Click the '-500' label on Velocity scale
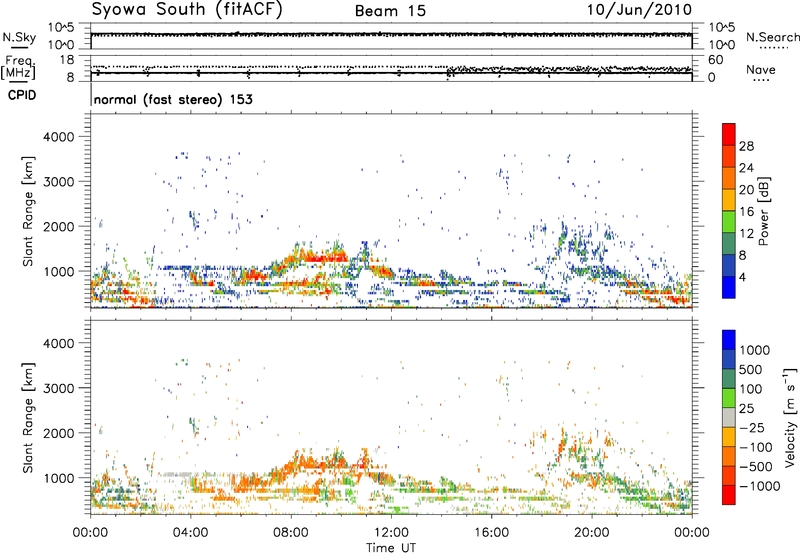800x554 pixels. click(756, 466)
